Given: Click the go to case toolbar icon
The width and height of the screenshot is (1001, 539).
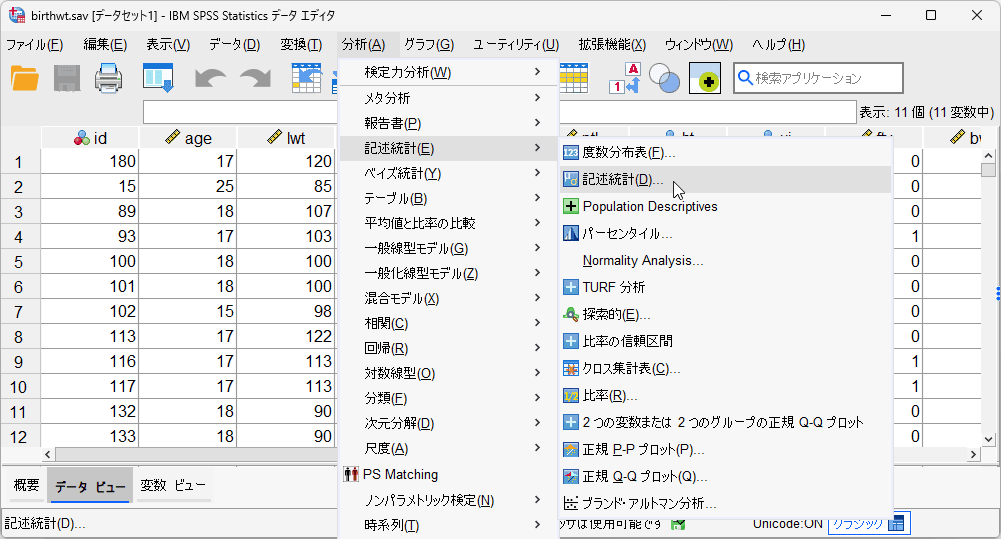Looking at the screenshot, I should (x=306, y=79).
